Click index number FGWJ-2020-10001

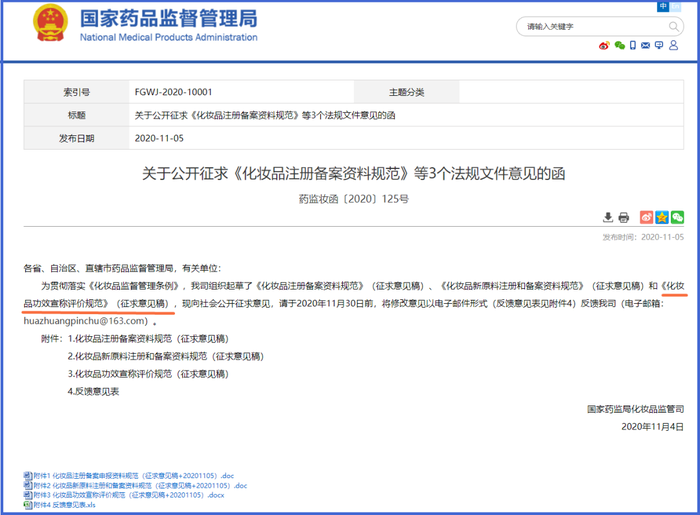tap(173, 92)
